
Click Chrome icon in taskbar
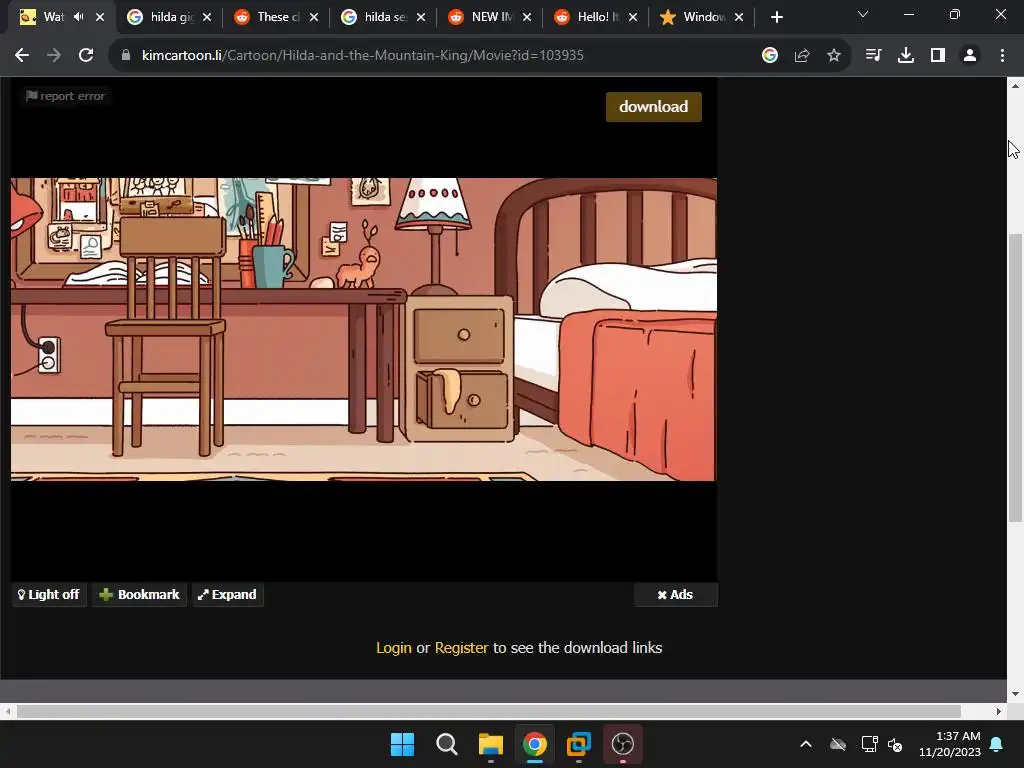(535, 744)
